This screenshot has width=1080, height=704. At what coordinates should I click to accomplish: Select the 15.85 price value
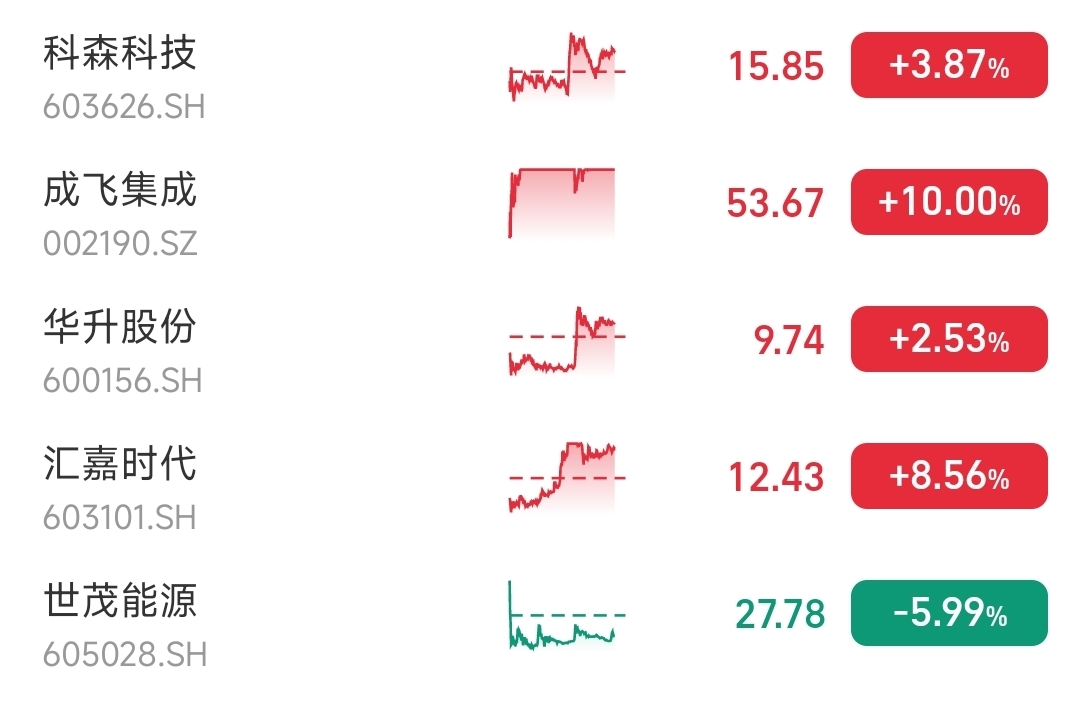pos(776,67)
